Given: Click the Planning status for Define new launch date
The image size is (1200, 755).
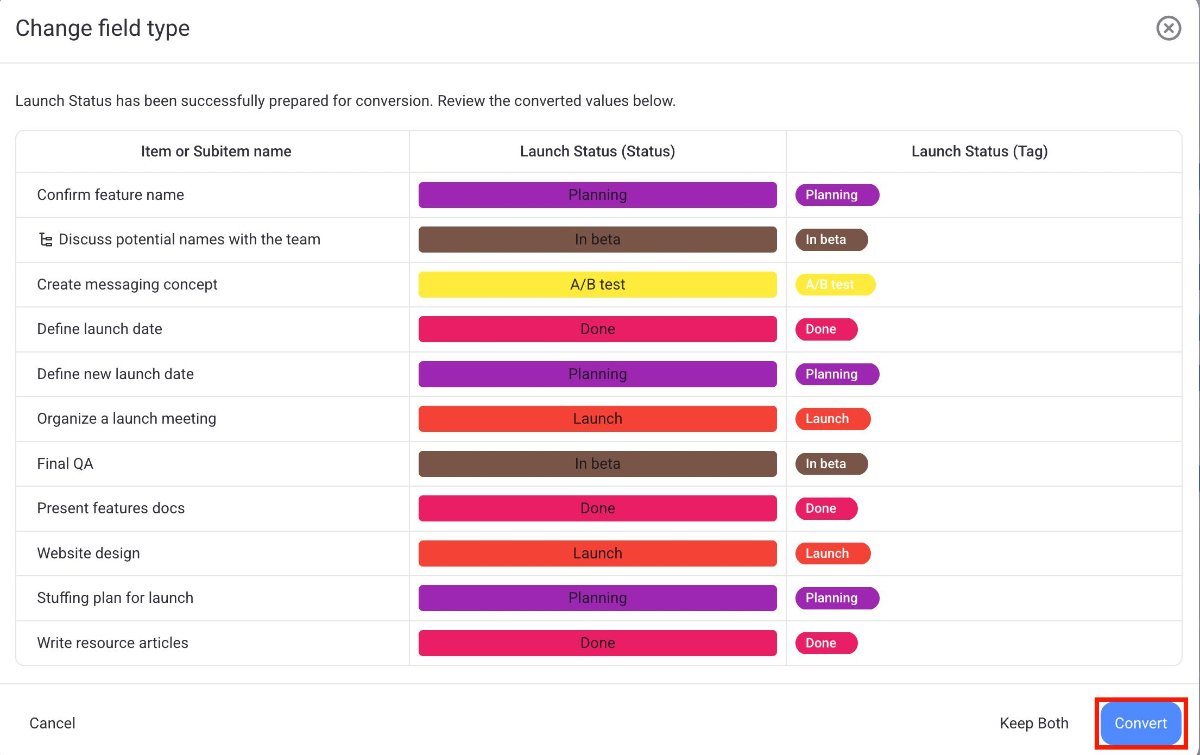Looking at the screenshot, I should (597, 374).
